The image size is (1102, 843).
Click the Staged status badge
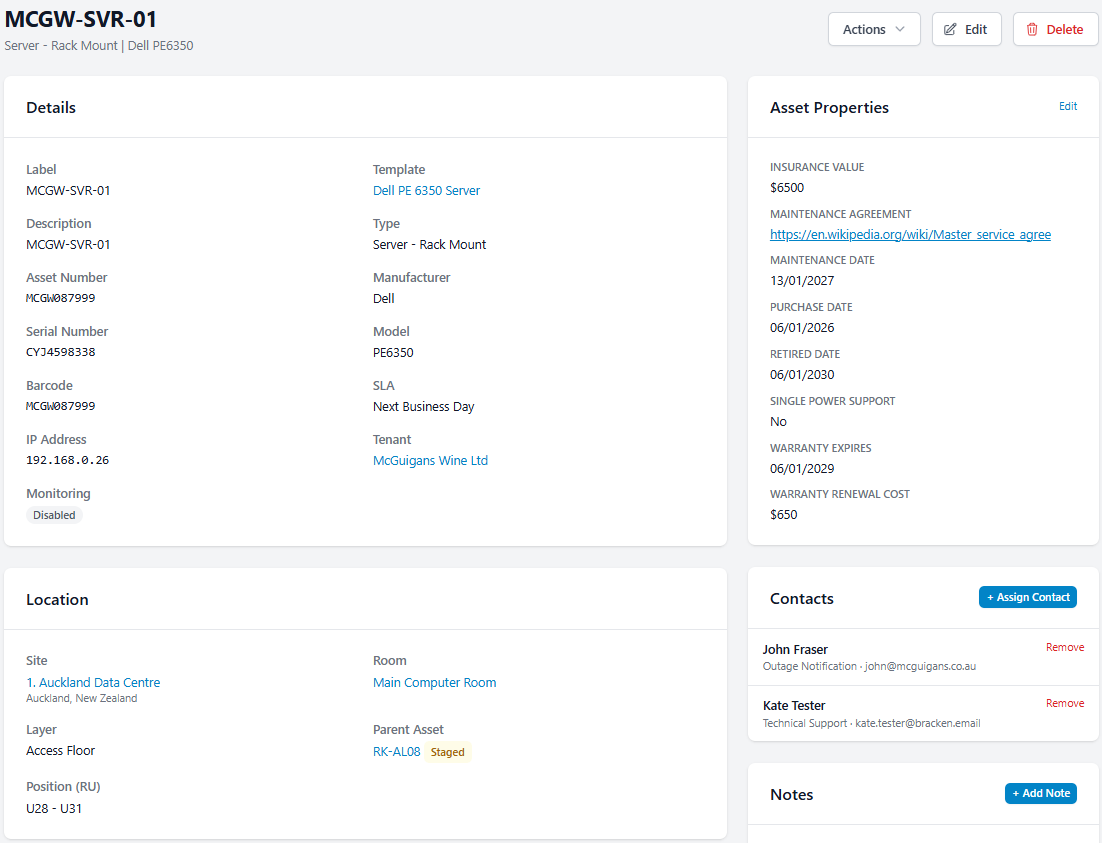(x=448, y=752)
